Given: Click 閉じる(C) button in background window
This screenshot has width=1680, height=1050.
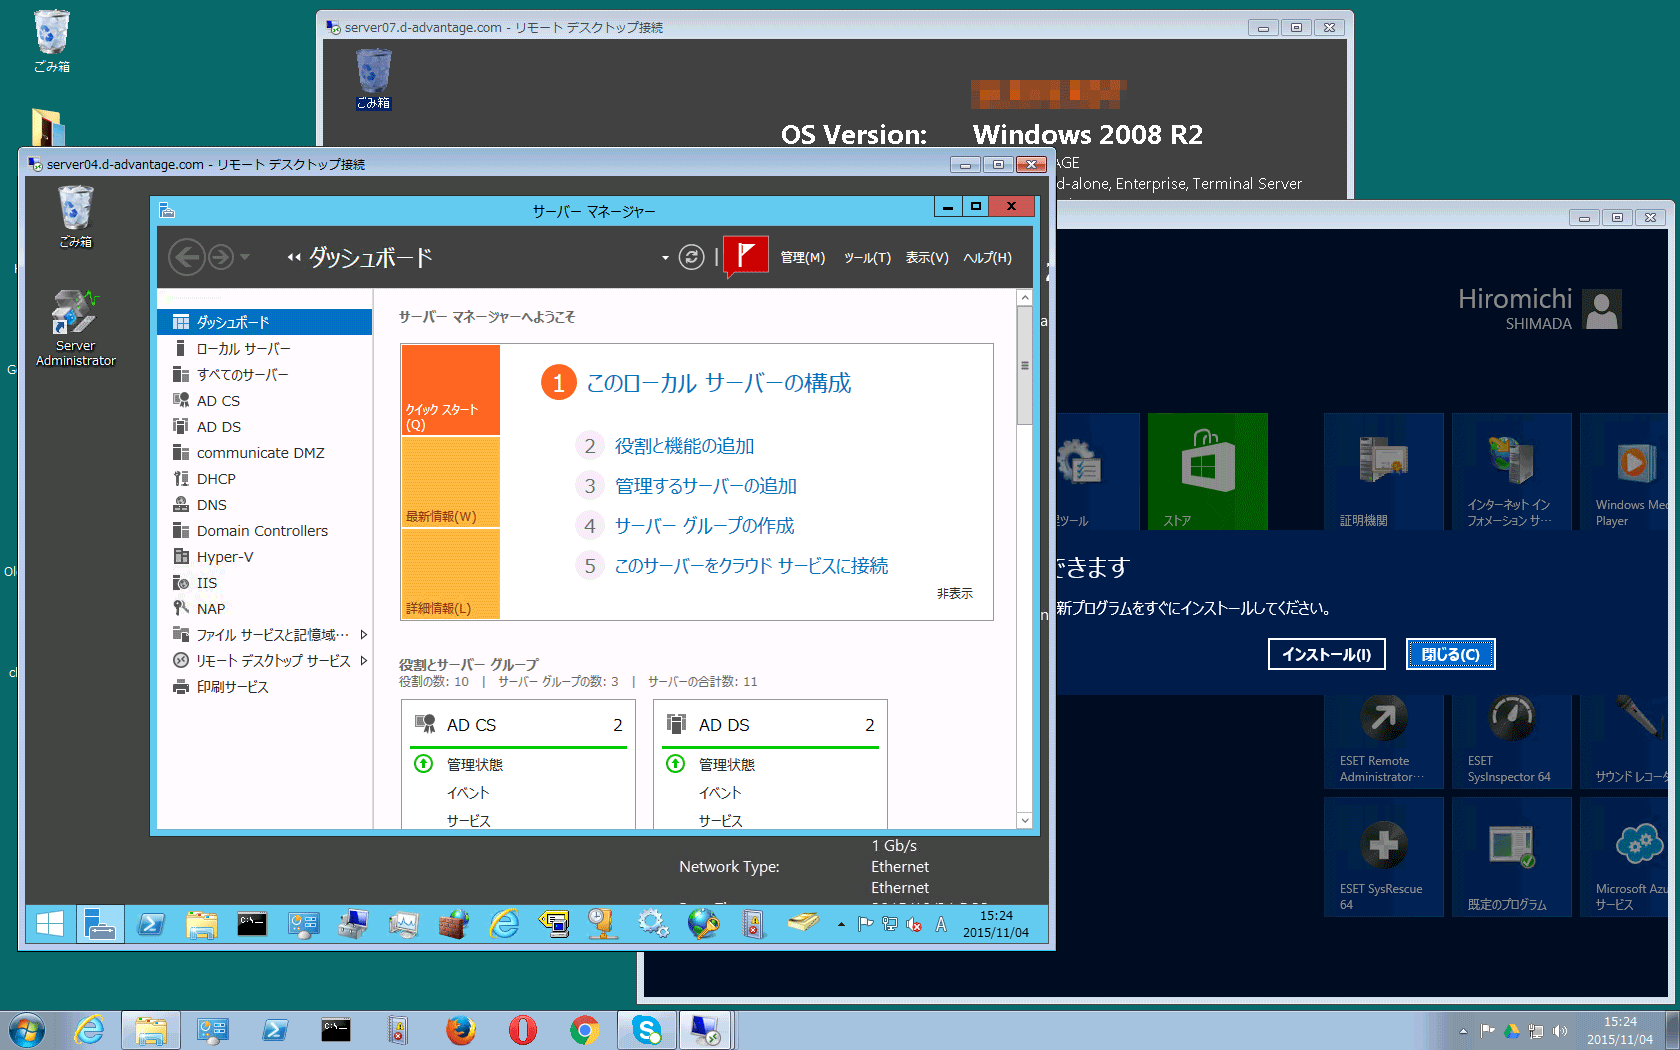Looking at the screenshot, I should (1450, 654).
